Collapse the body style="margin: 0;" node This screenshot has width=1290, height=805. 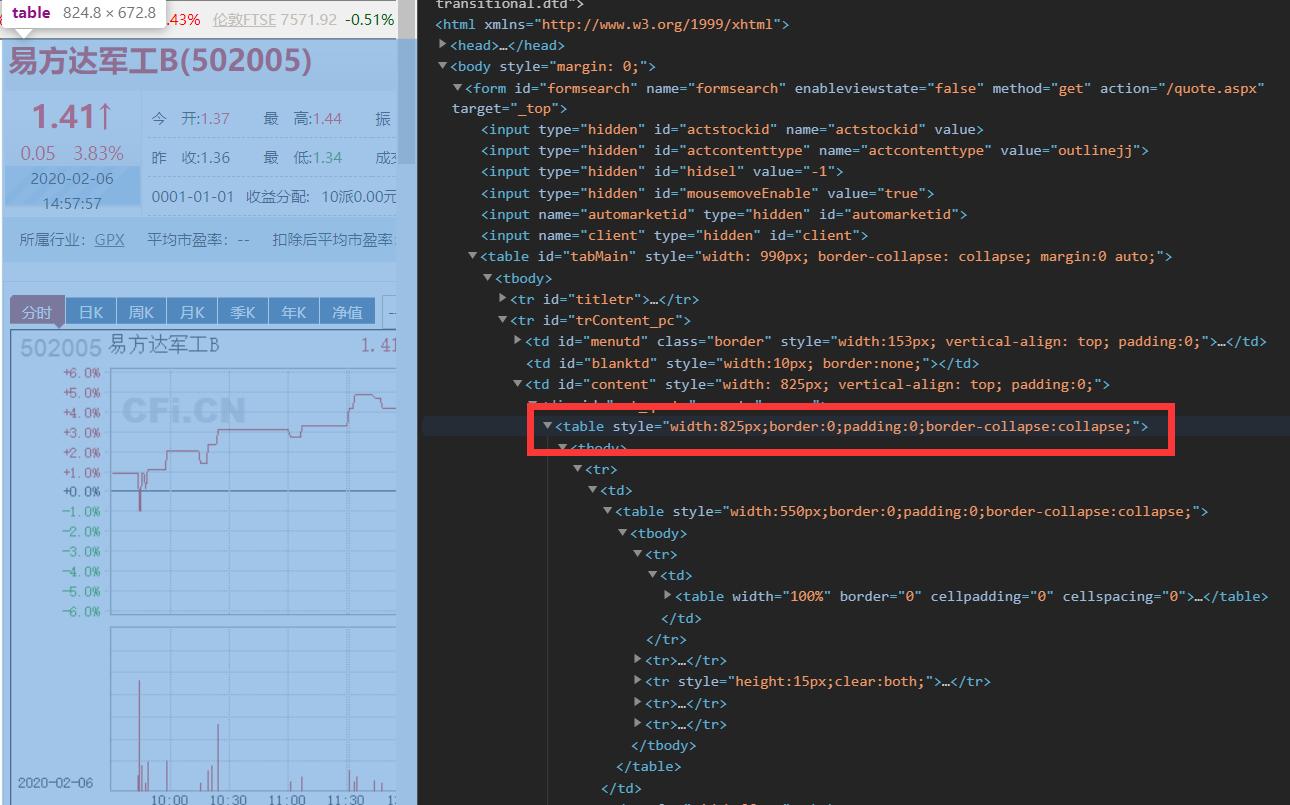point(444,66)
